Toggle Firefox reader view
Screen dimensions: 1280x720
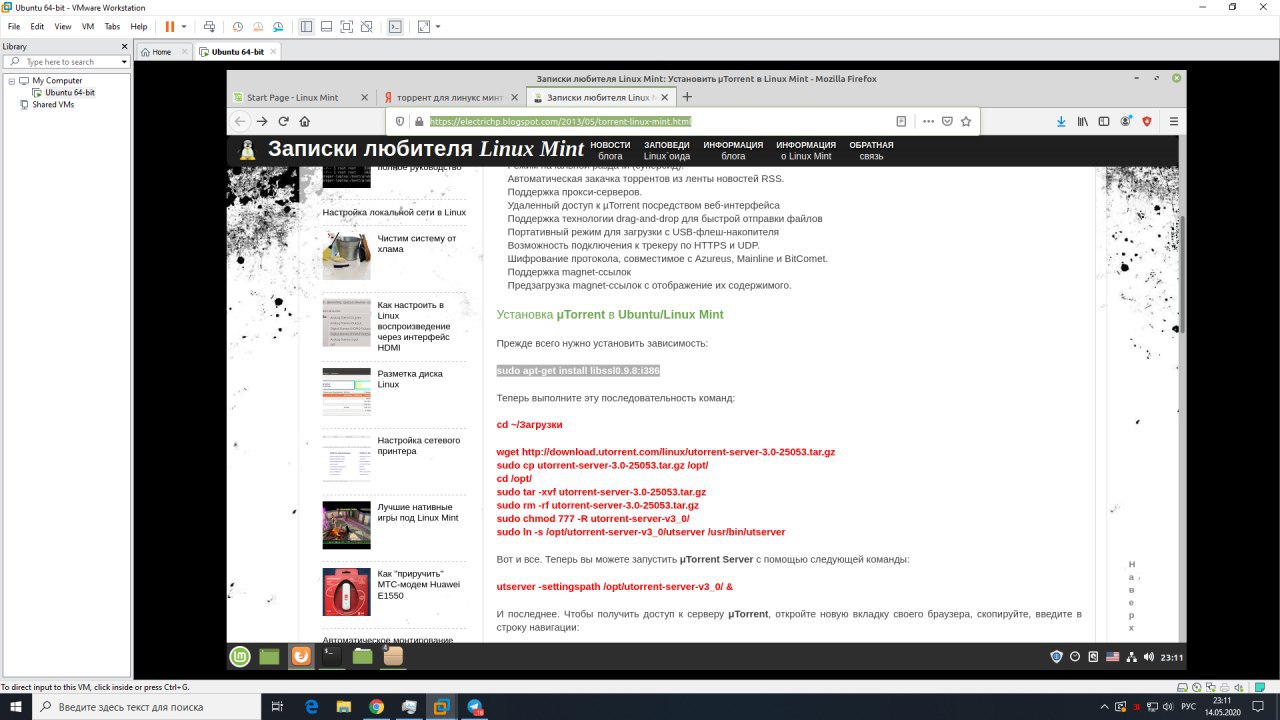901,121
